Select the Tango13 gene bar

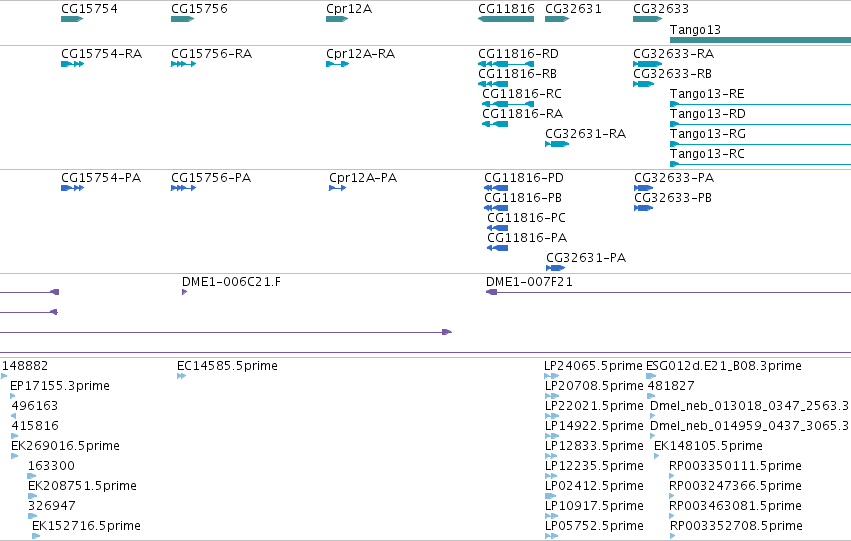pos(760,40)
